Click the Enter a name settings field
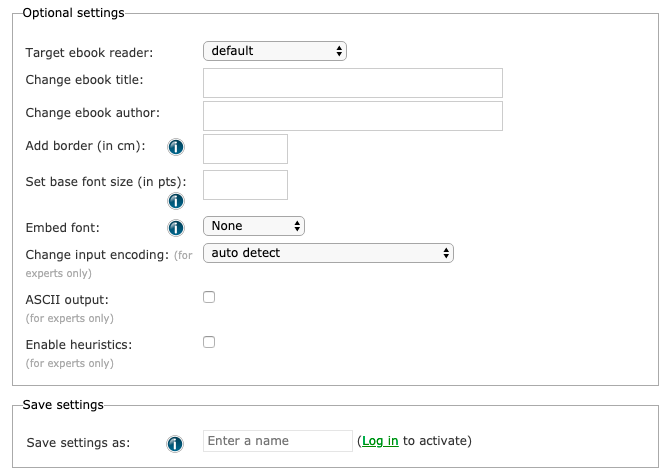This screenshot has width=665, height=473. pos(278,441)
